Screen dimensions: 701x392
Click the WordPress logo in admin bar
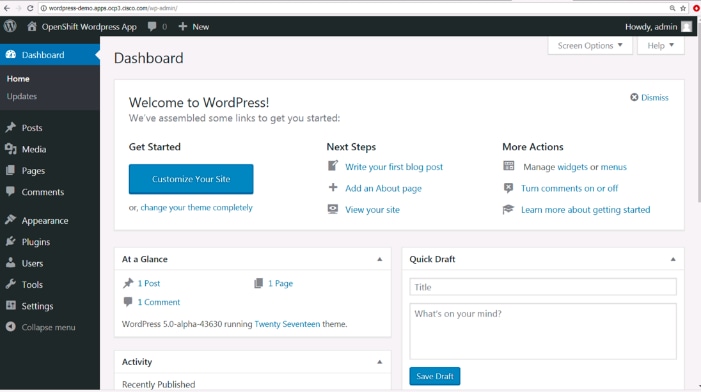click(x=10, y=26)
